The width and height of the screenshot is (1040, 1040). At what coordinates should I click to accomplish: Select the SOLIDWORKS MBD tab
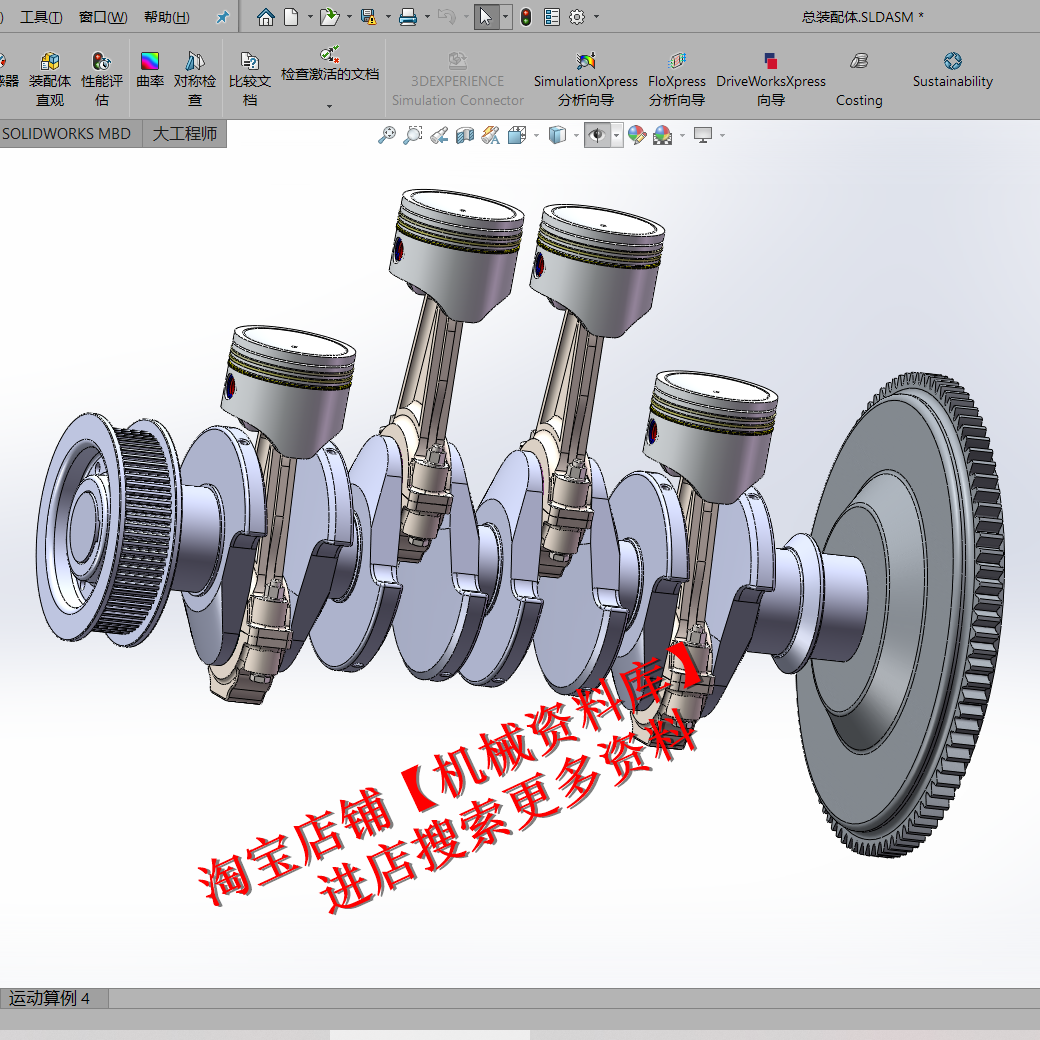(x=65, y=133)
